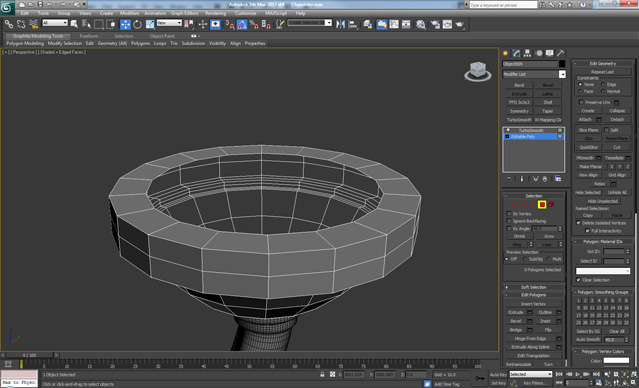Toggle the Split checkbox

tap(606, 130)
